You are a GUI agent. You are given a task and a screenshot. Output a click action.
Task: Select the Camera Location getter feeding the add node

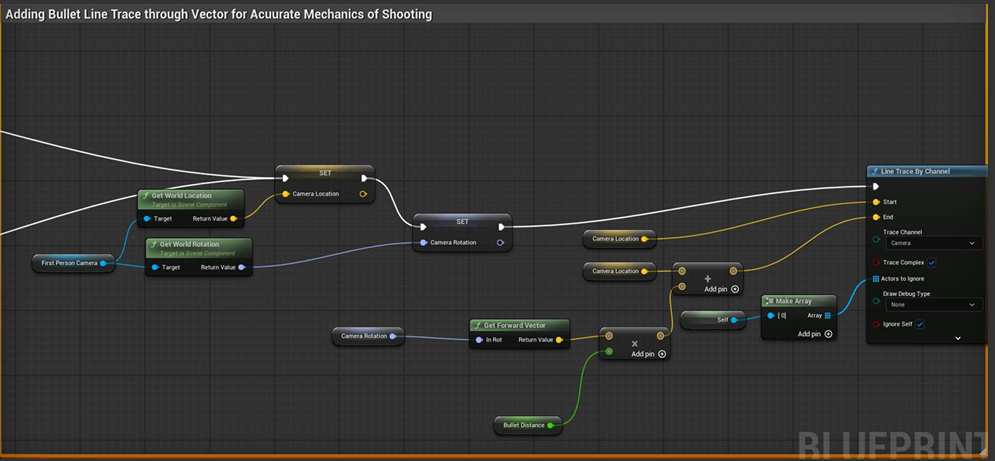click(x=619, y=271)
